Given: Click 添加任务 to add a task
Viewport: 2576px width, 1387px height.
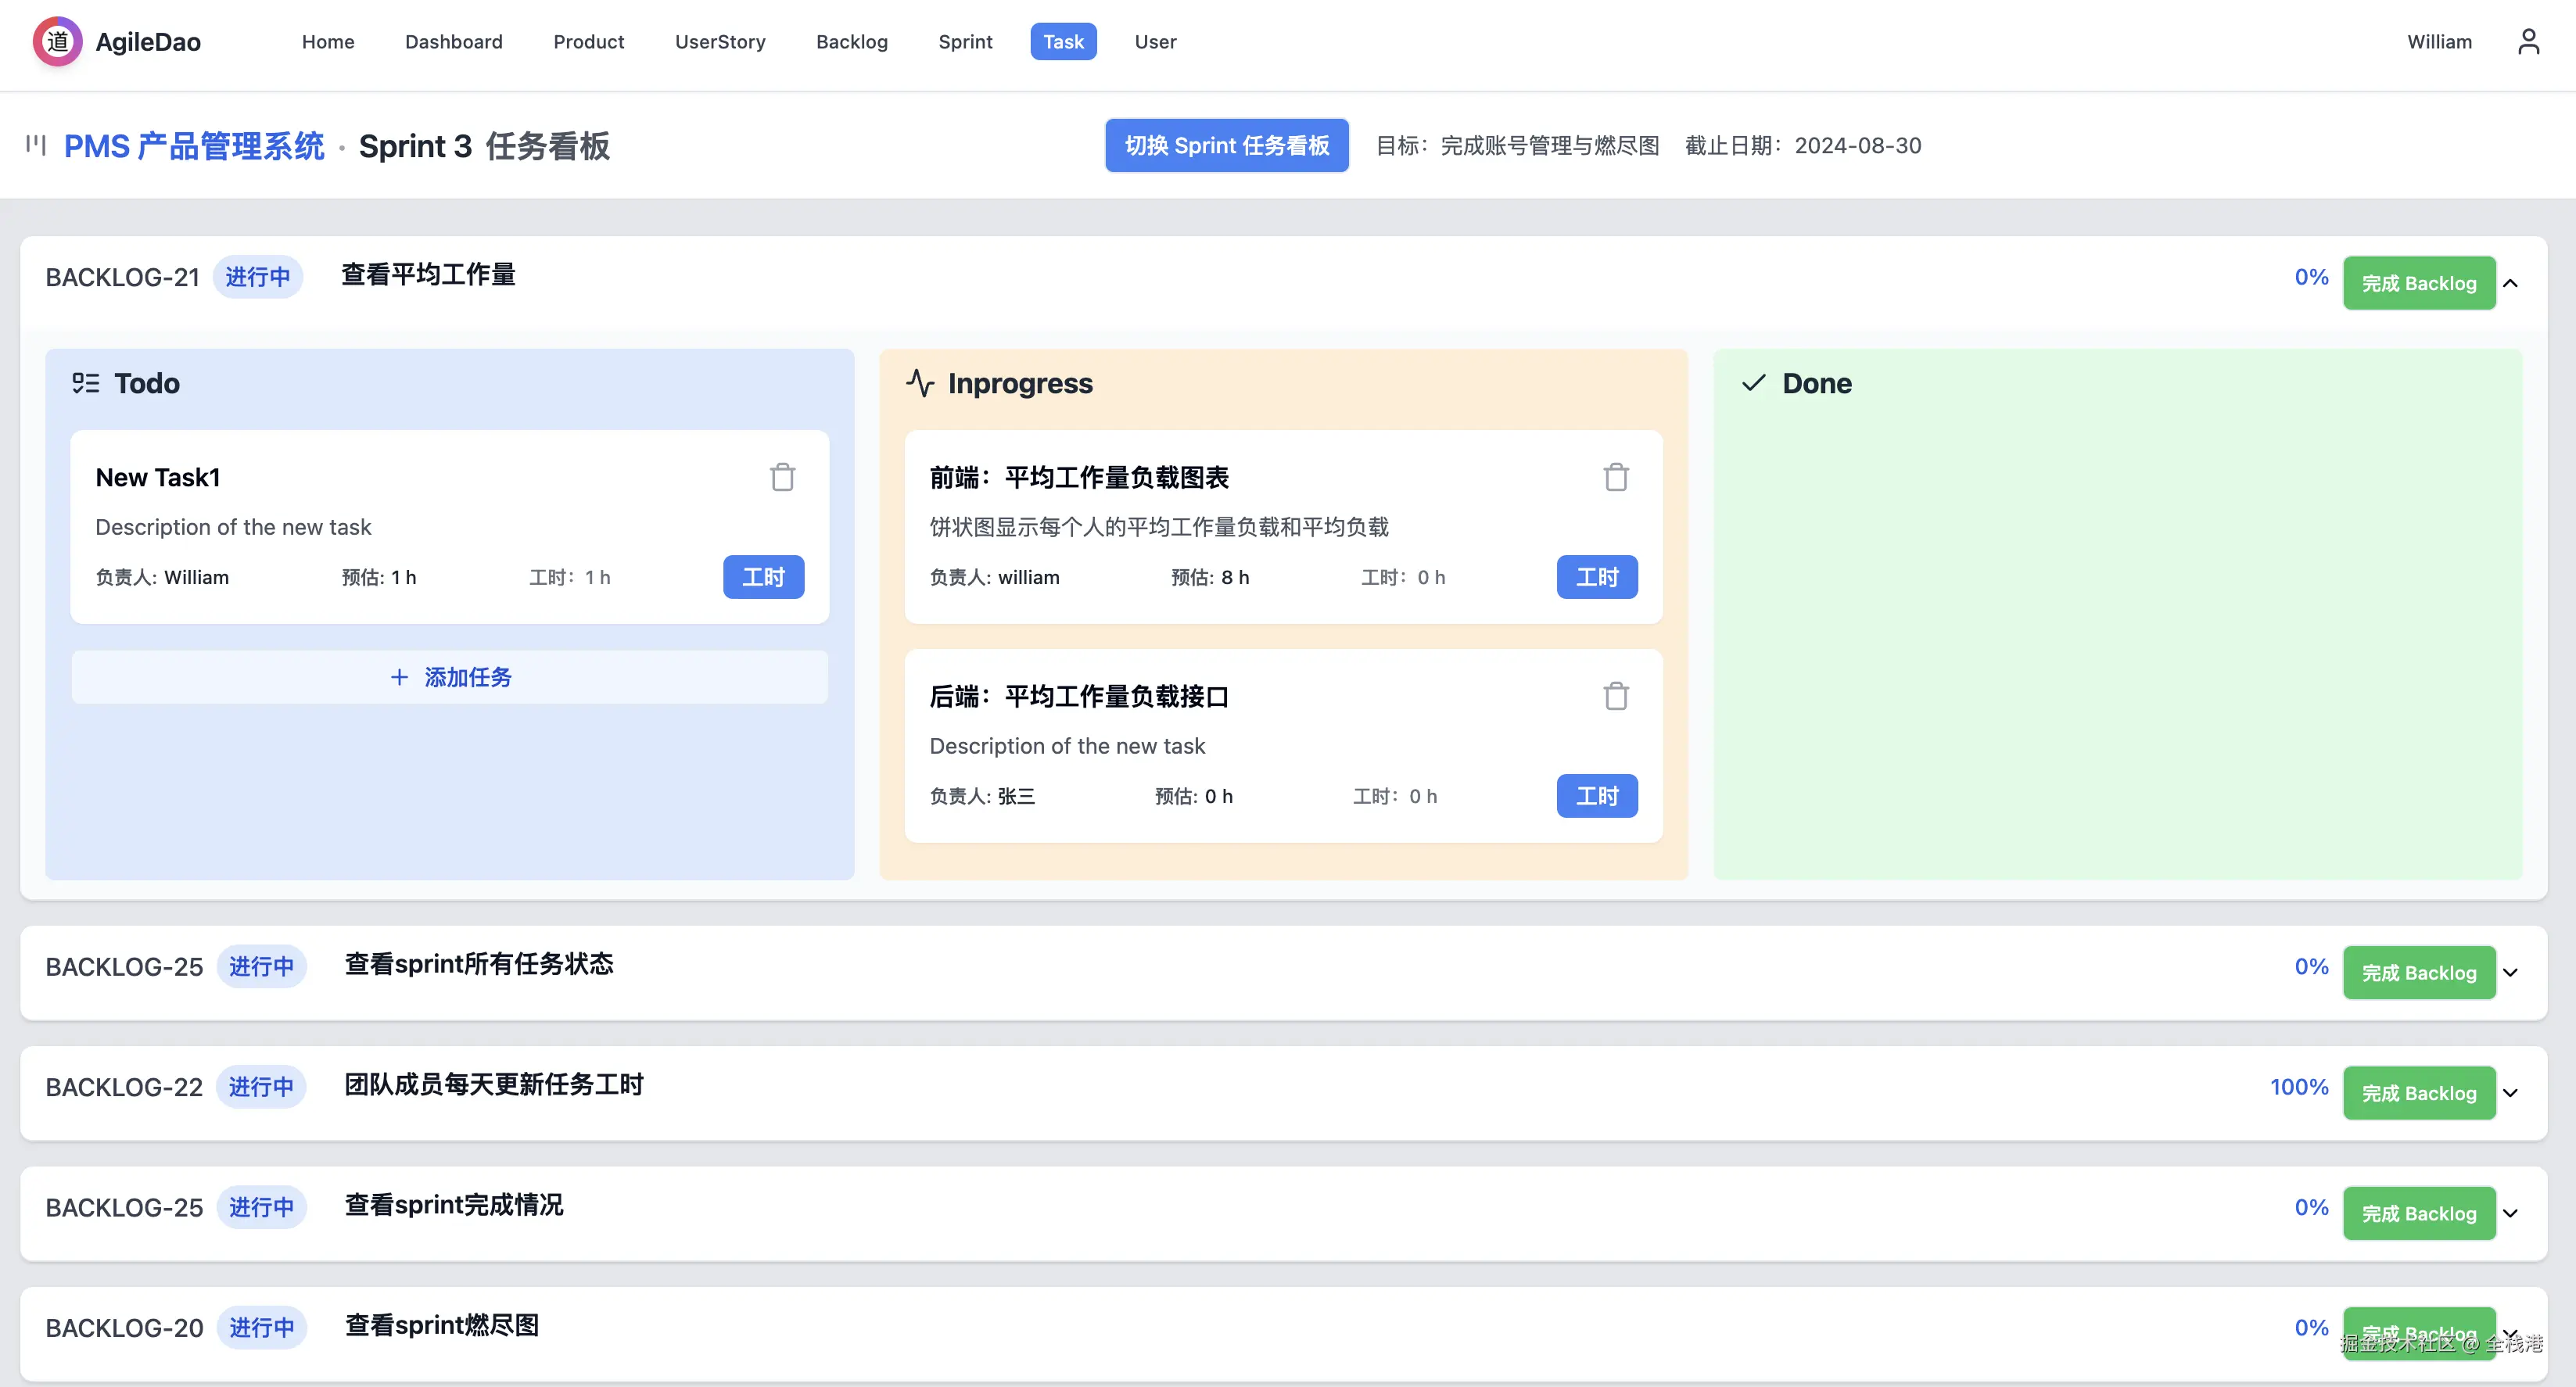Looking at the screenshot, I should pos(450,677).
